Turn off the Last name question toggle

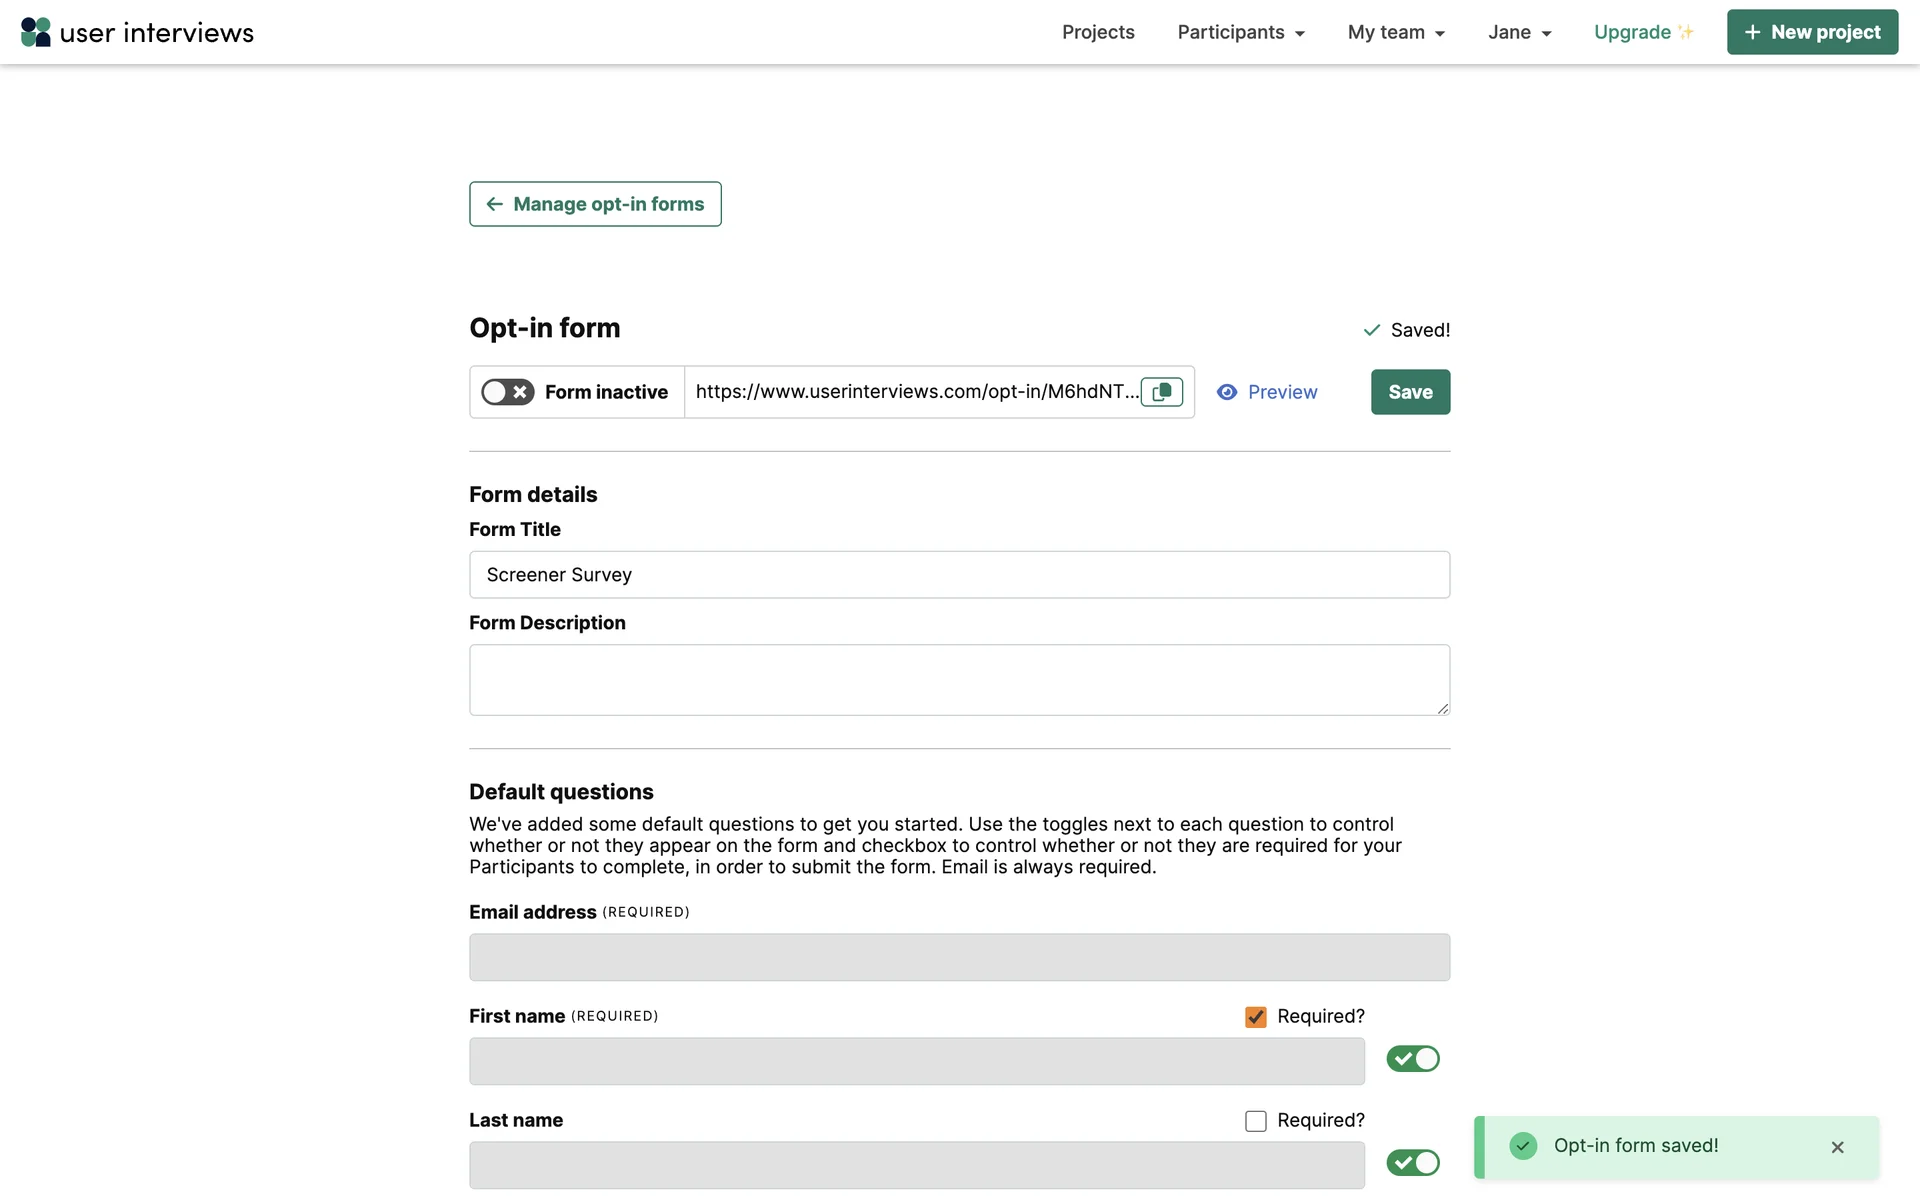point(1412,1163)
